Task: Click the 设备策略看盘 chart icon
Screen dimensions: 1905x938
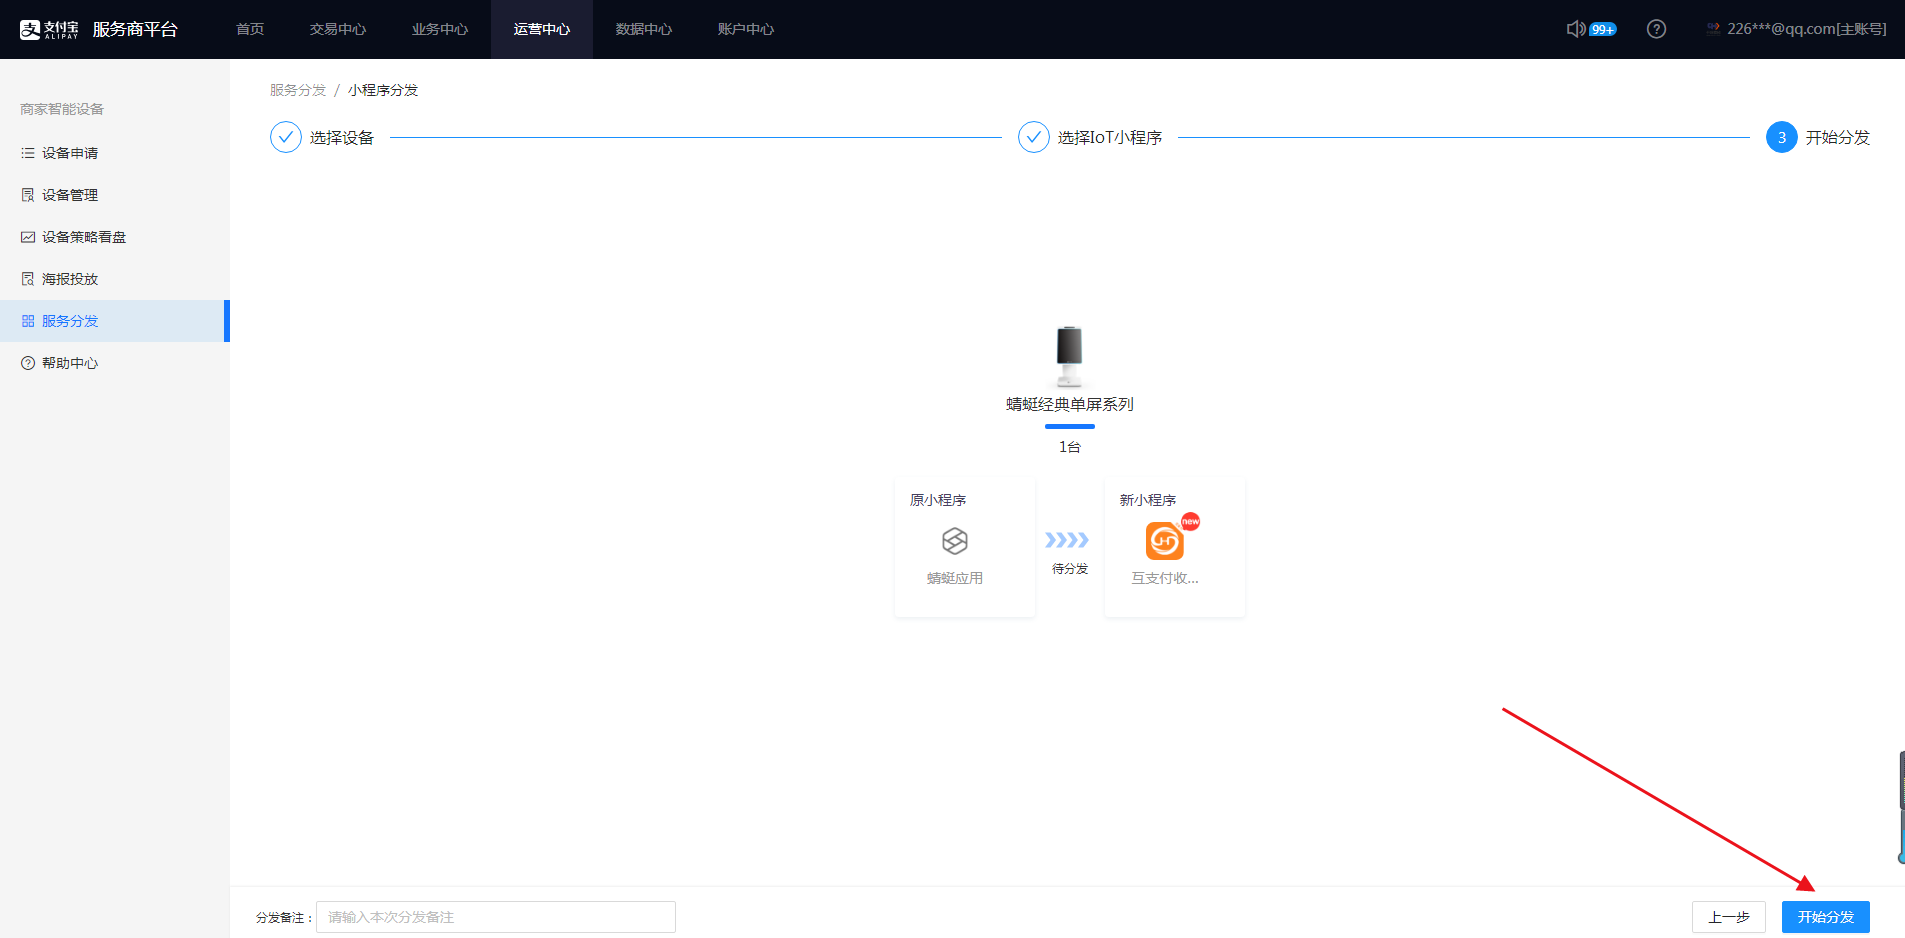Action: (x=28, y=237)
